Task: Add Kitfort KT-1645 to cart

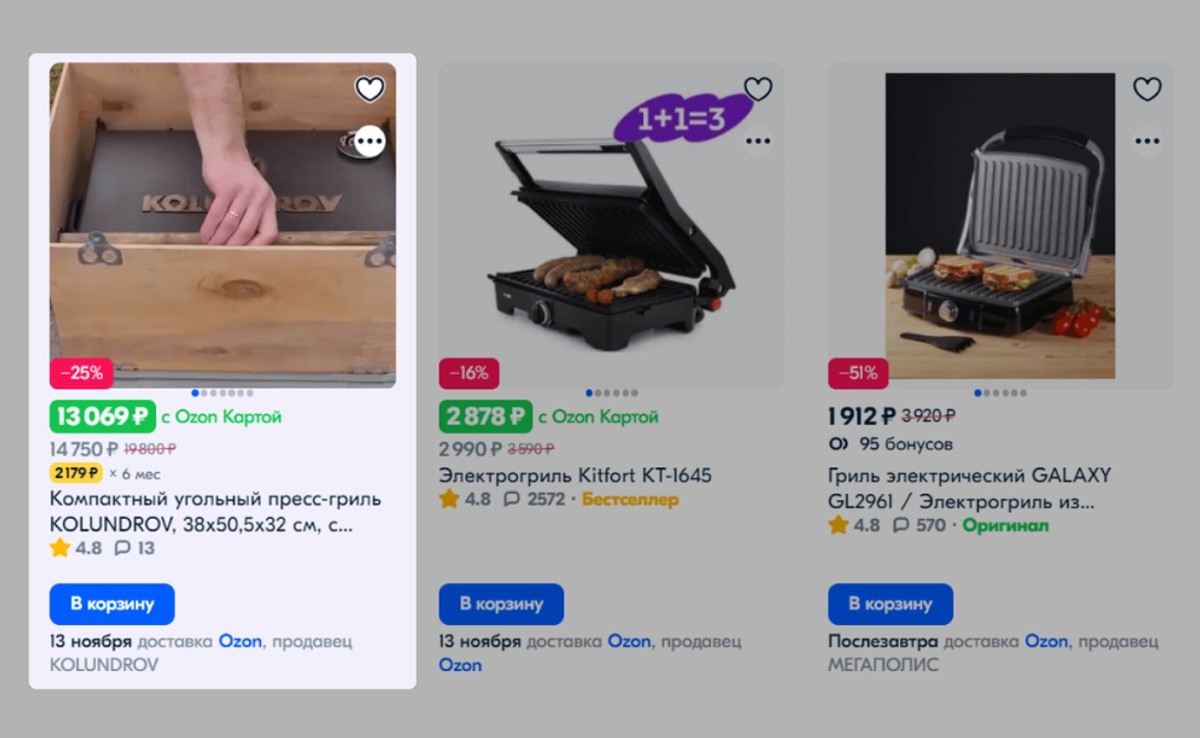Action: point(501,604)
